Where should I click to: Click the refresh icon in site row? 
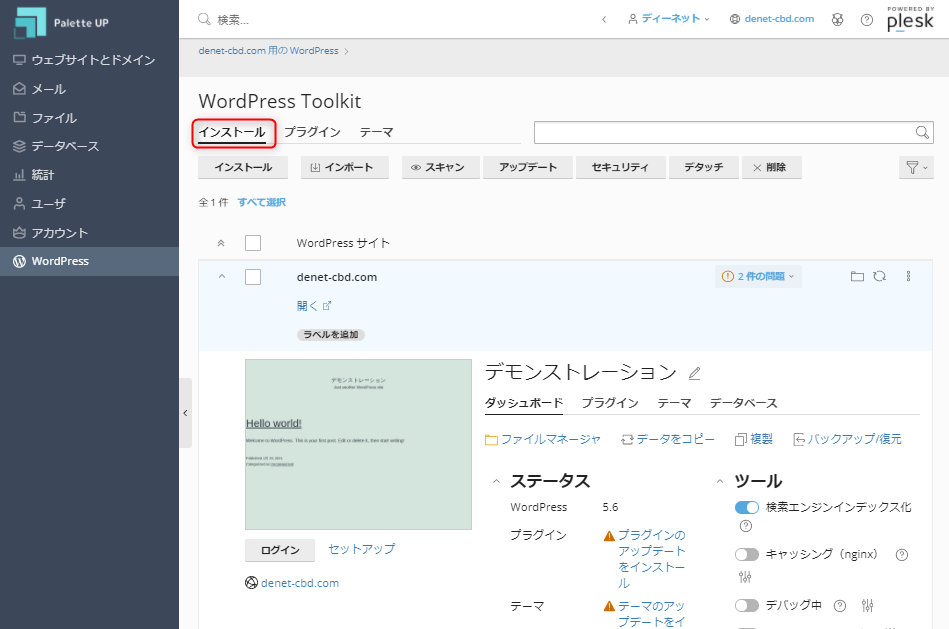[x=879, y=276]
